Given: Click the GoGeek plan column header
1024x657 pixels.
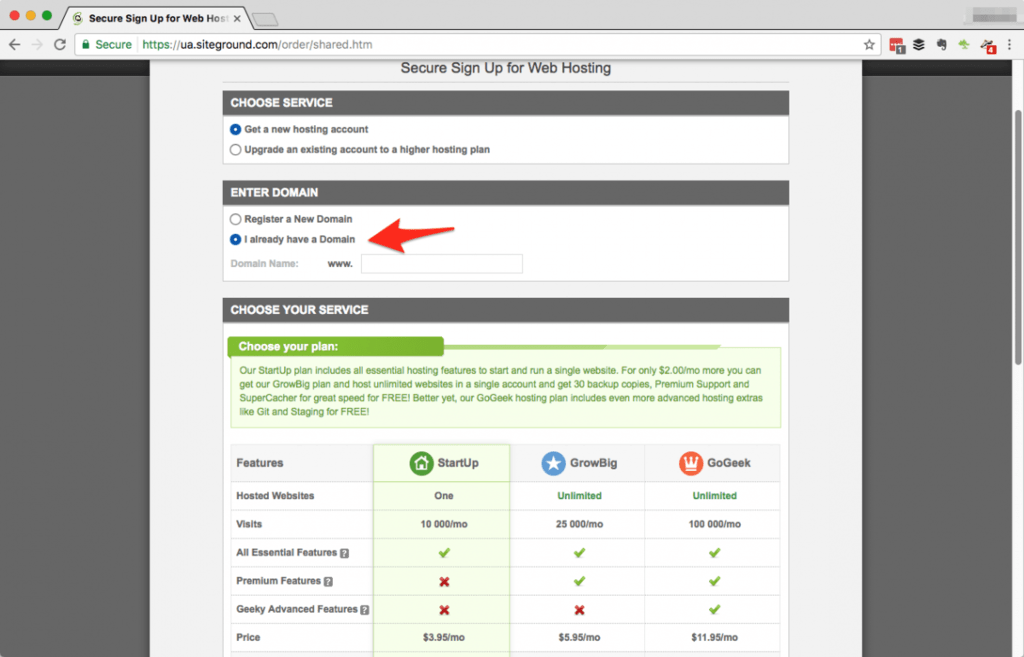Looking at the screenshot, I should [x=712, y=463].
